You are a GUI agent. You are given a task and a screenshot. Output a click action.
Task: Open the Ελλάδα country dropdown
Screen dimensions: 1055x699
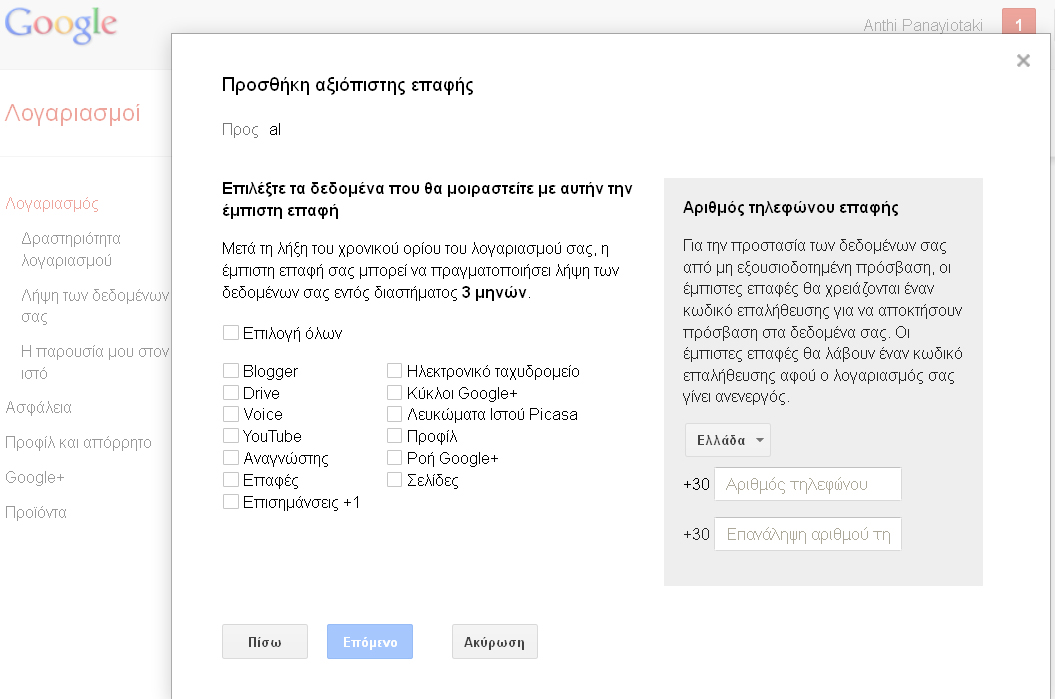click(727, 440)
